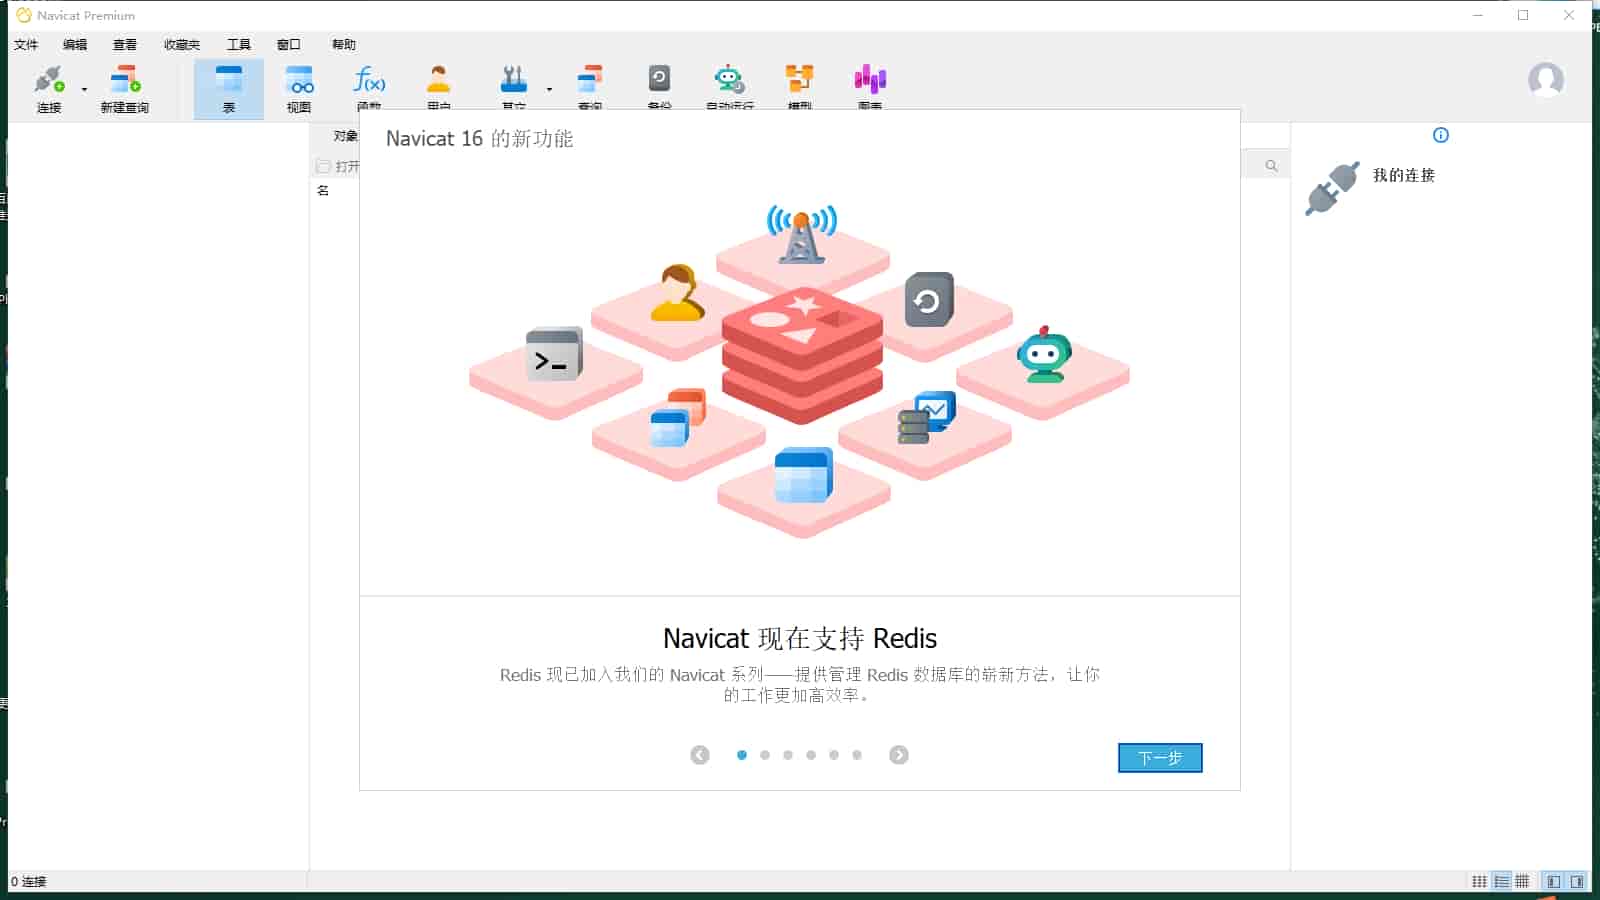Toggle the left navigation pane in status bar
The height and width of the screenshot is (900, 1600).
[x=1553, y=881]
